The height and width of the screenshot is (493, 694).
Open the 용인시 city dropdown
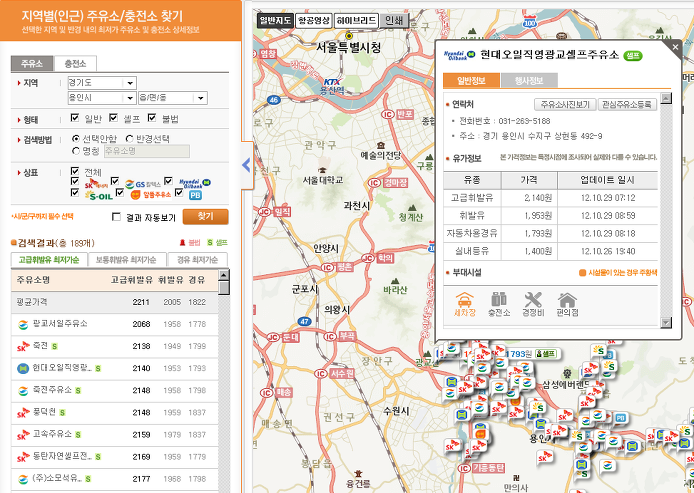tap(102, 98)
